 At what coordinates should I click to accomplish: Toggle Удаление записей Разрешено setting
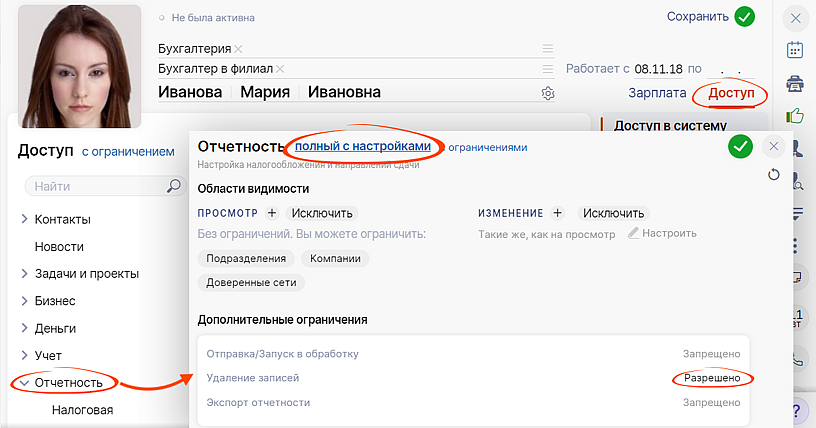coord(711,378)
